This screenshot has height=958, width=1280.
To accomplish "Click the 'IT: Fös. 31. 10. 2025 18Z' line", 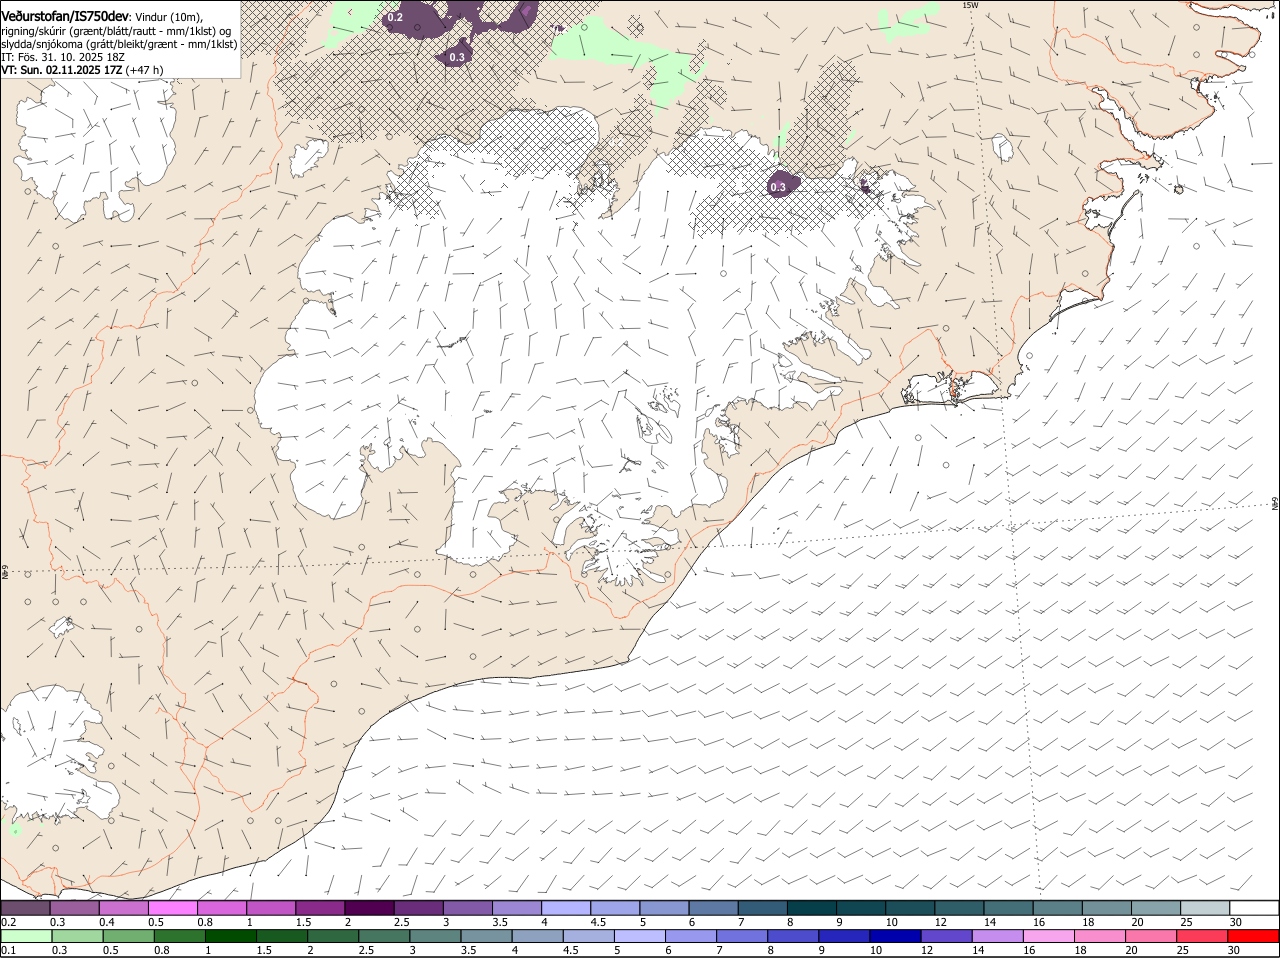I will [x=63, y=57].
